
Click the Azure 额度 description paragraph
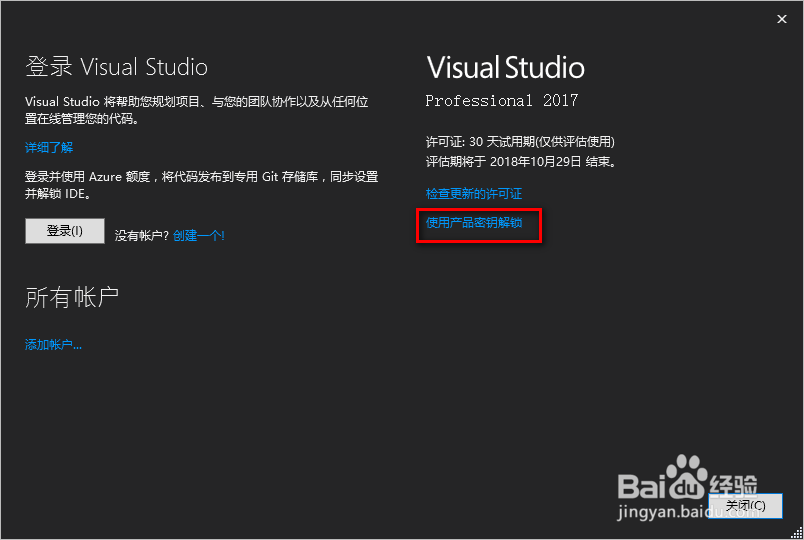[202, 185]
